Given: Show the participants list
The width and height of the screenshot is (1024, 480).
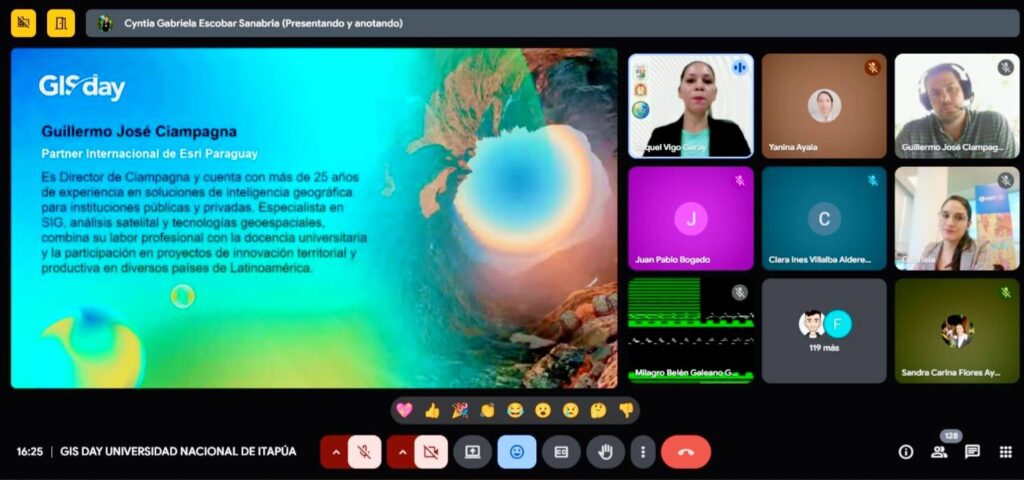Looking at the screenshot, I should 939,452.
